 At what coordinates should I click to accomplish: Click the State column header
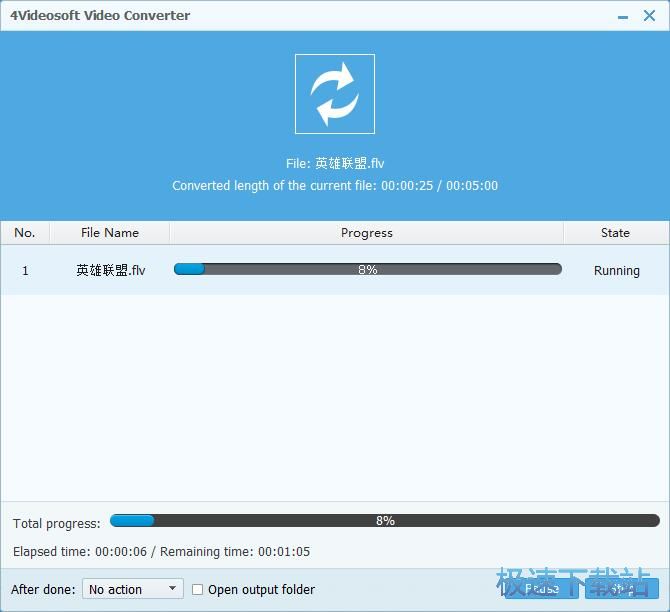click(x=615, y=233)
